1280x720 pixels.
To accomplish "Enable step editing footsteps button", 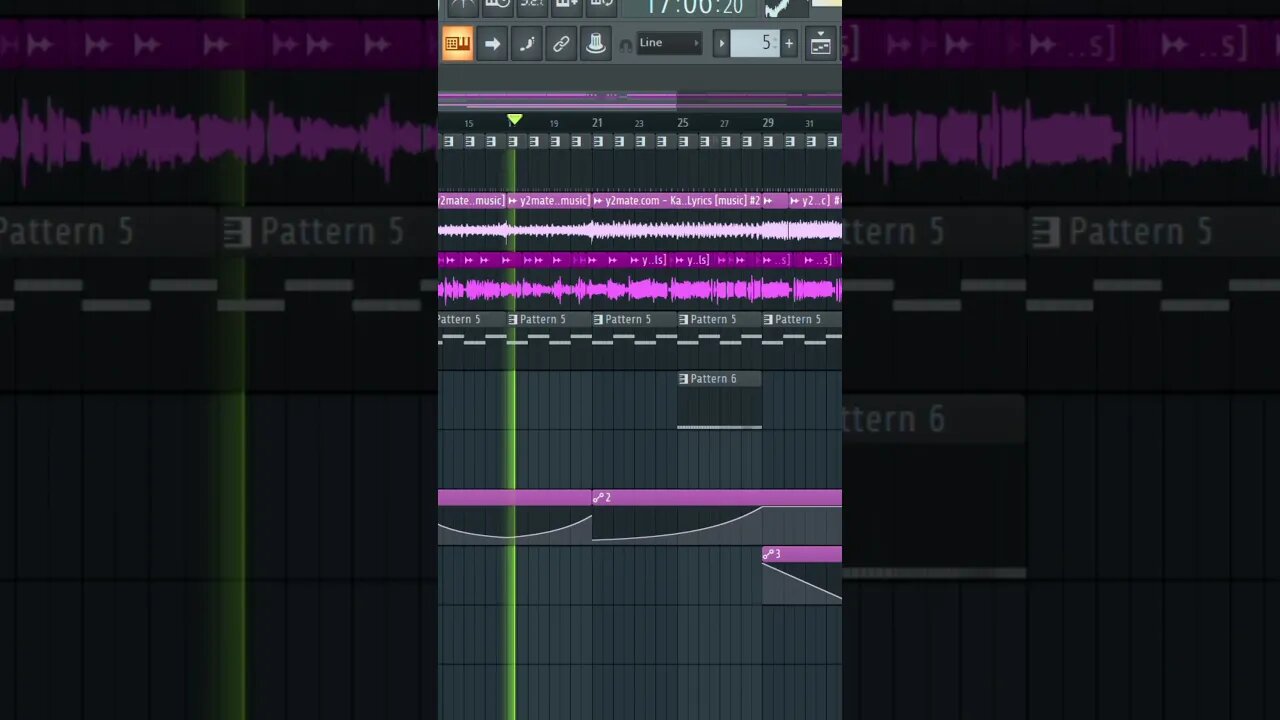I will click(x=527, y=43).
